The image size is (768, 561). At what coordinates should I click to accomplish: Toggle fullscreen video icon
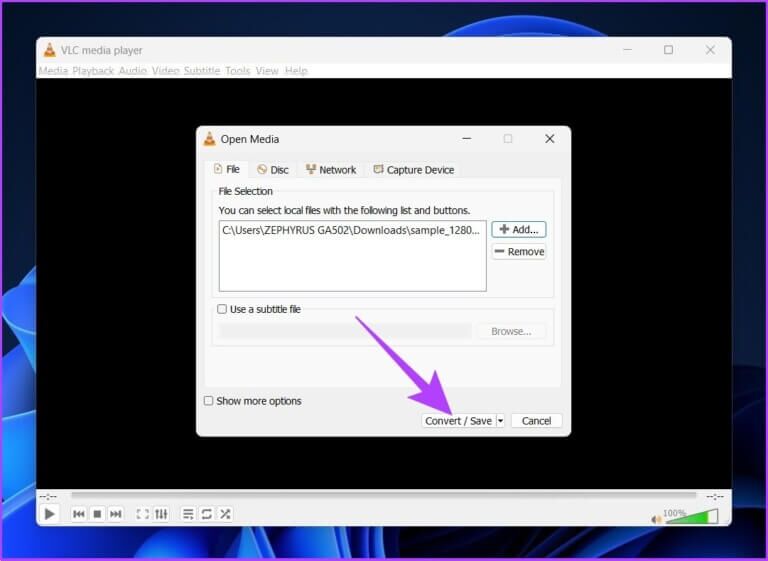[x=143, y=514]
